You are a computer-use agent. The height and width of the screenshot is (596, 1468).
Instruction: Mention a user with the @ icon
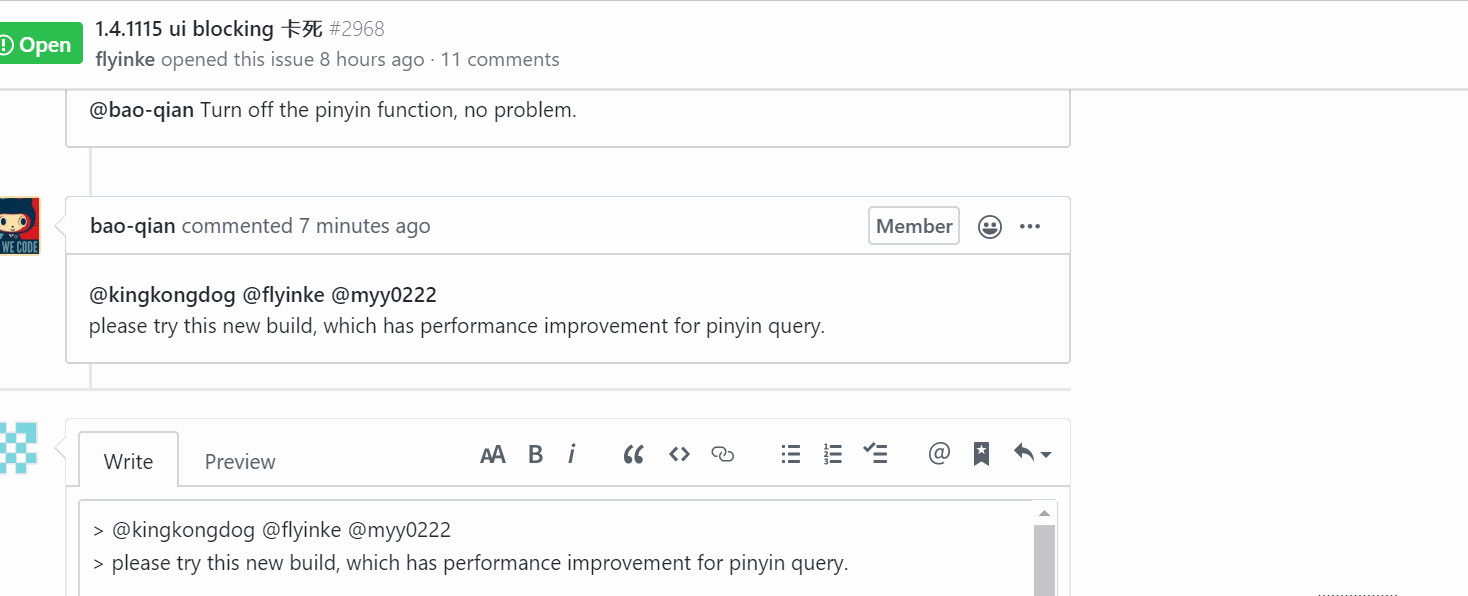(938, 454)
